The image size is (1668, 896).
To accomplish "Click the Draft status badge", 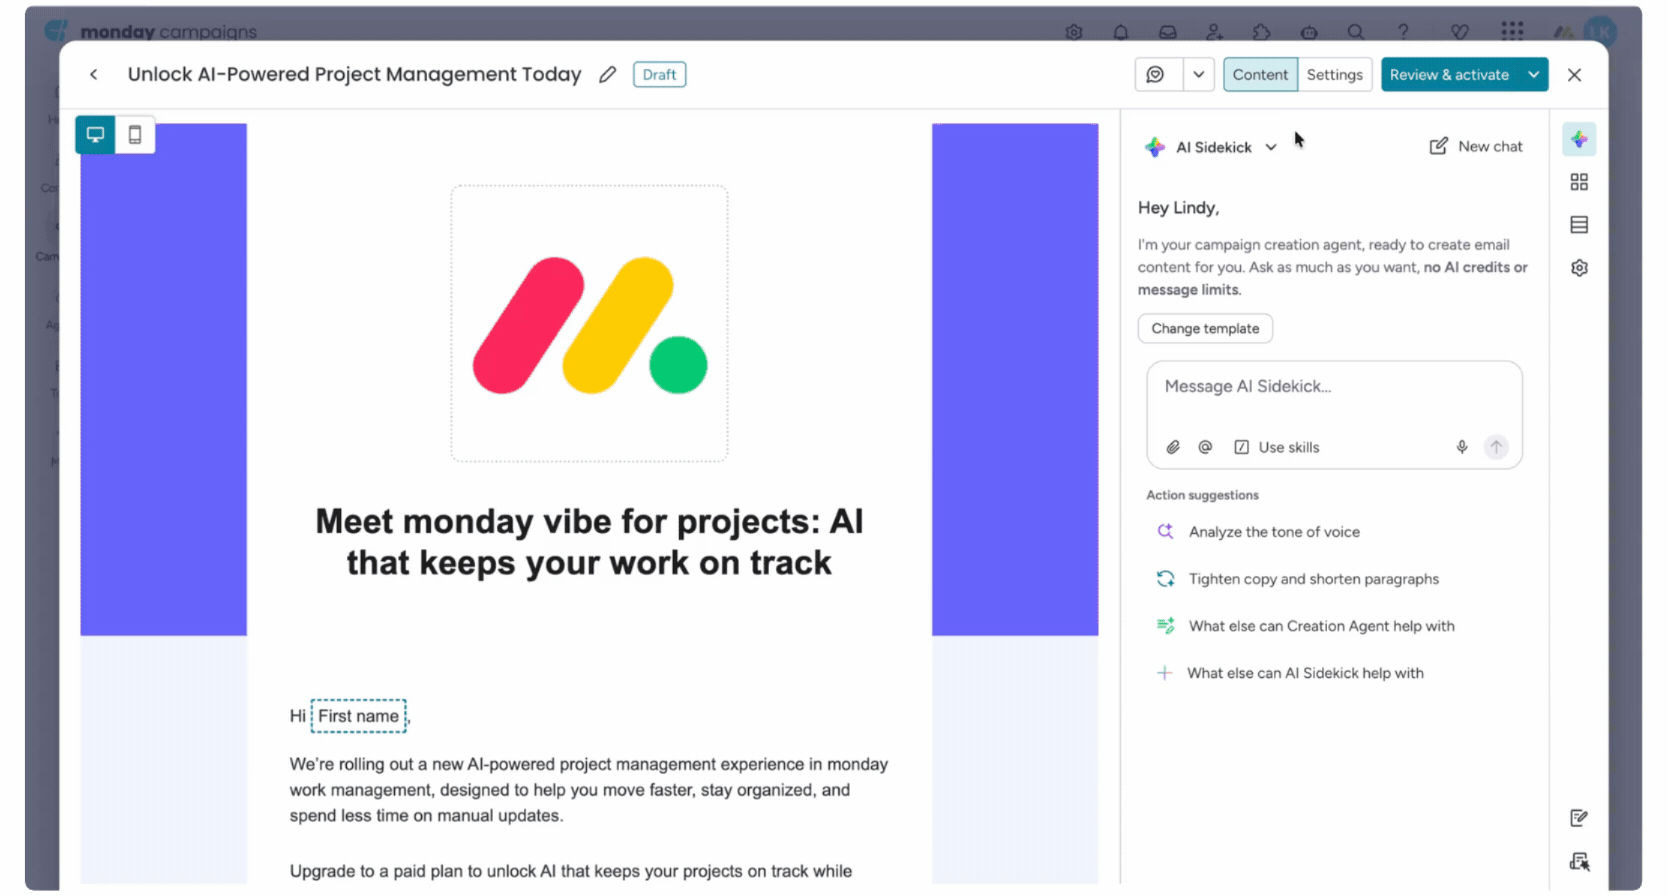I will click(659, 75).
